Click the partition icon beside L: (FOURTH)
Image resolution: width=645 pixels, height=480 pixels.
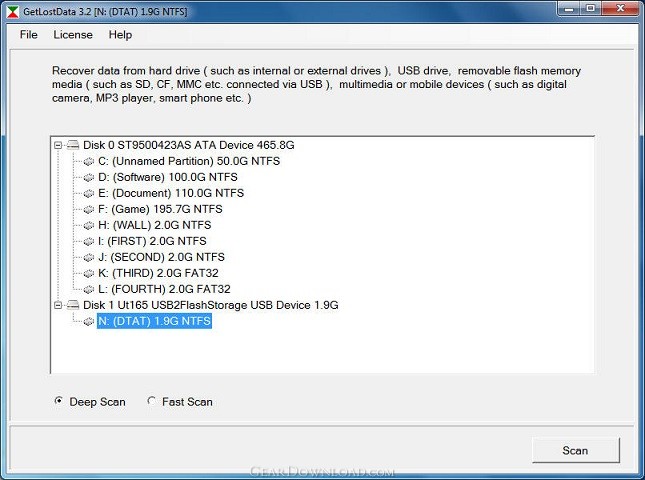point(88,290)
